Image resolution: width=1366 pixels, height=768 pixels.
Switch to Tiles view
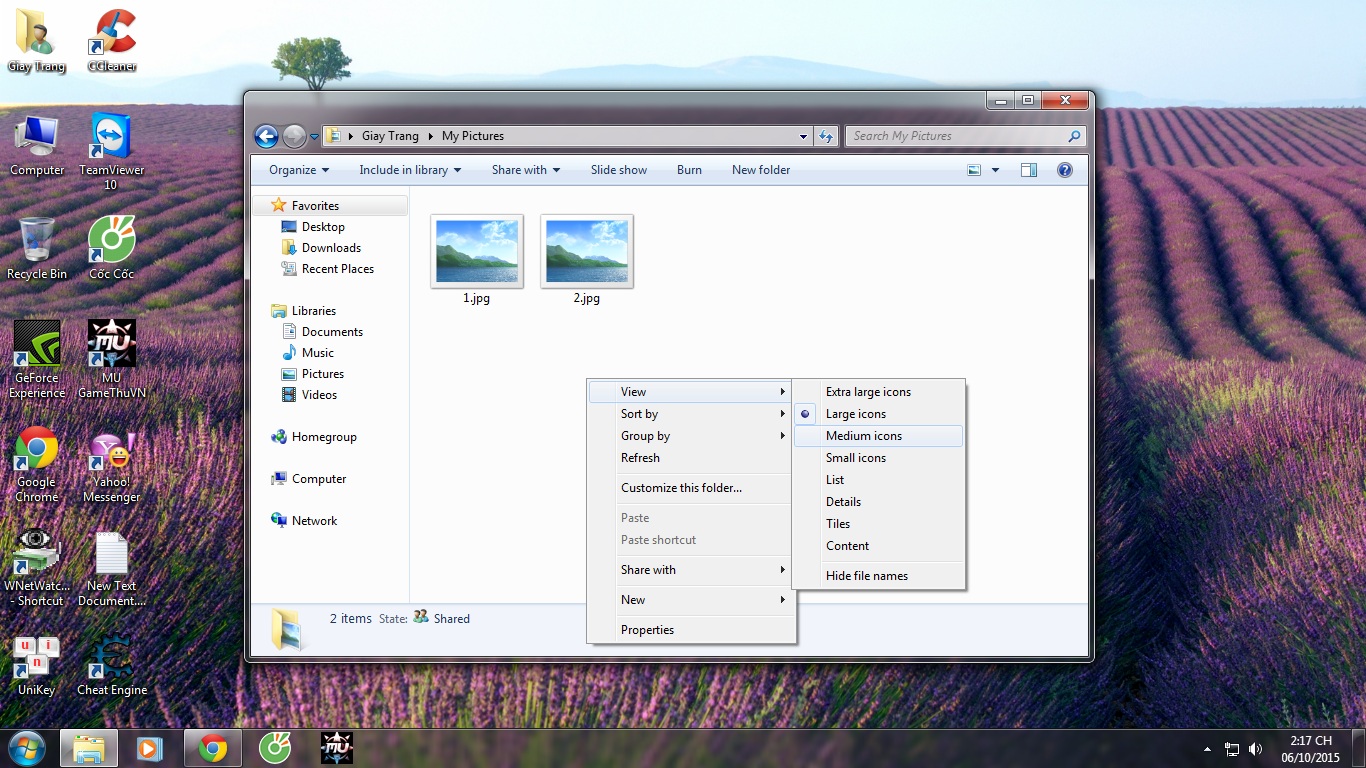click(878, 524)
